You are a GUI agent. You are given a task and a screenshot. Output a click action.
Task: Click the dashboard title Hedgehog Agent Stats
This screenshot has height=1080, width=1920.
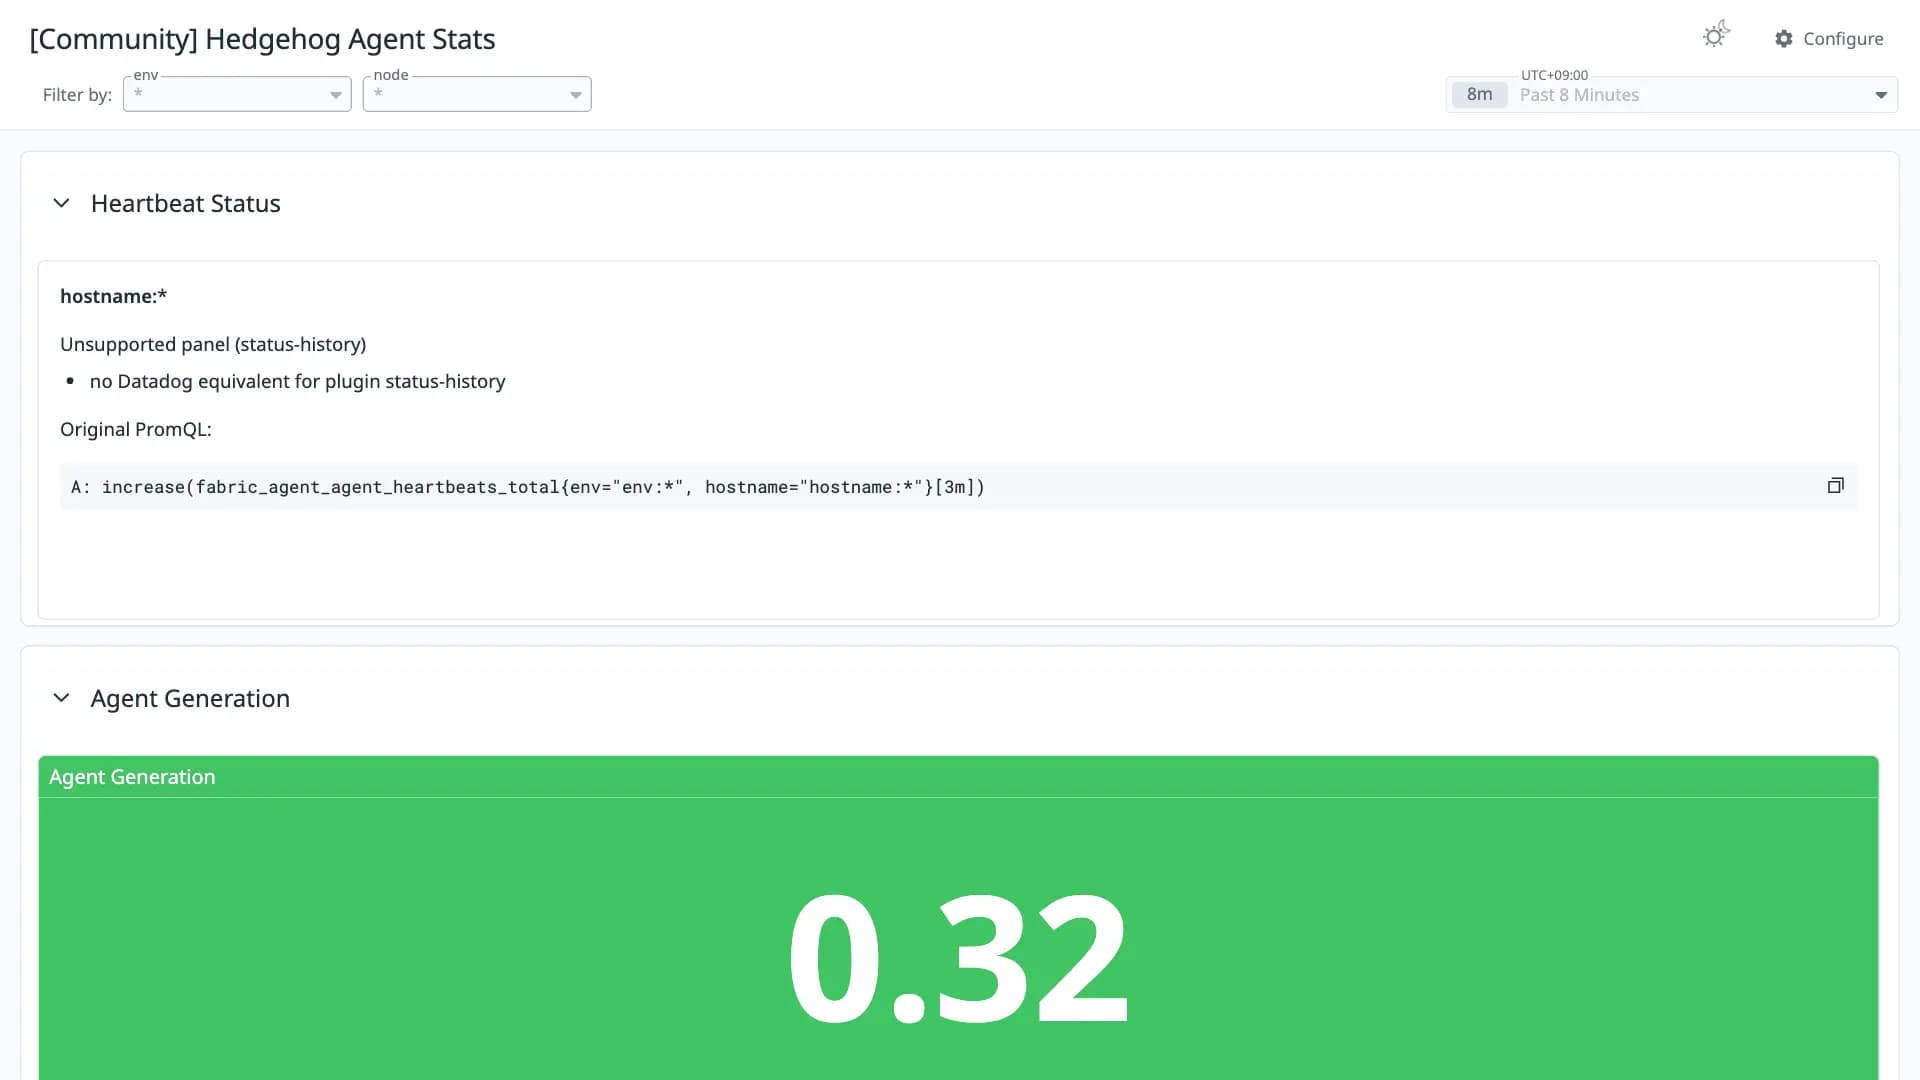click(262, 39)
